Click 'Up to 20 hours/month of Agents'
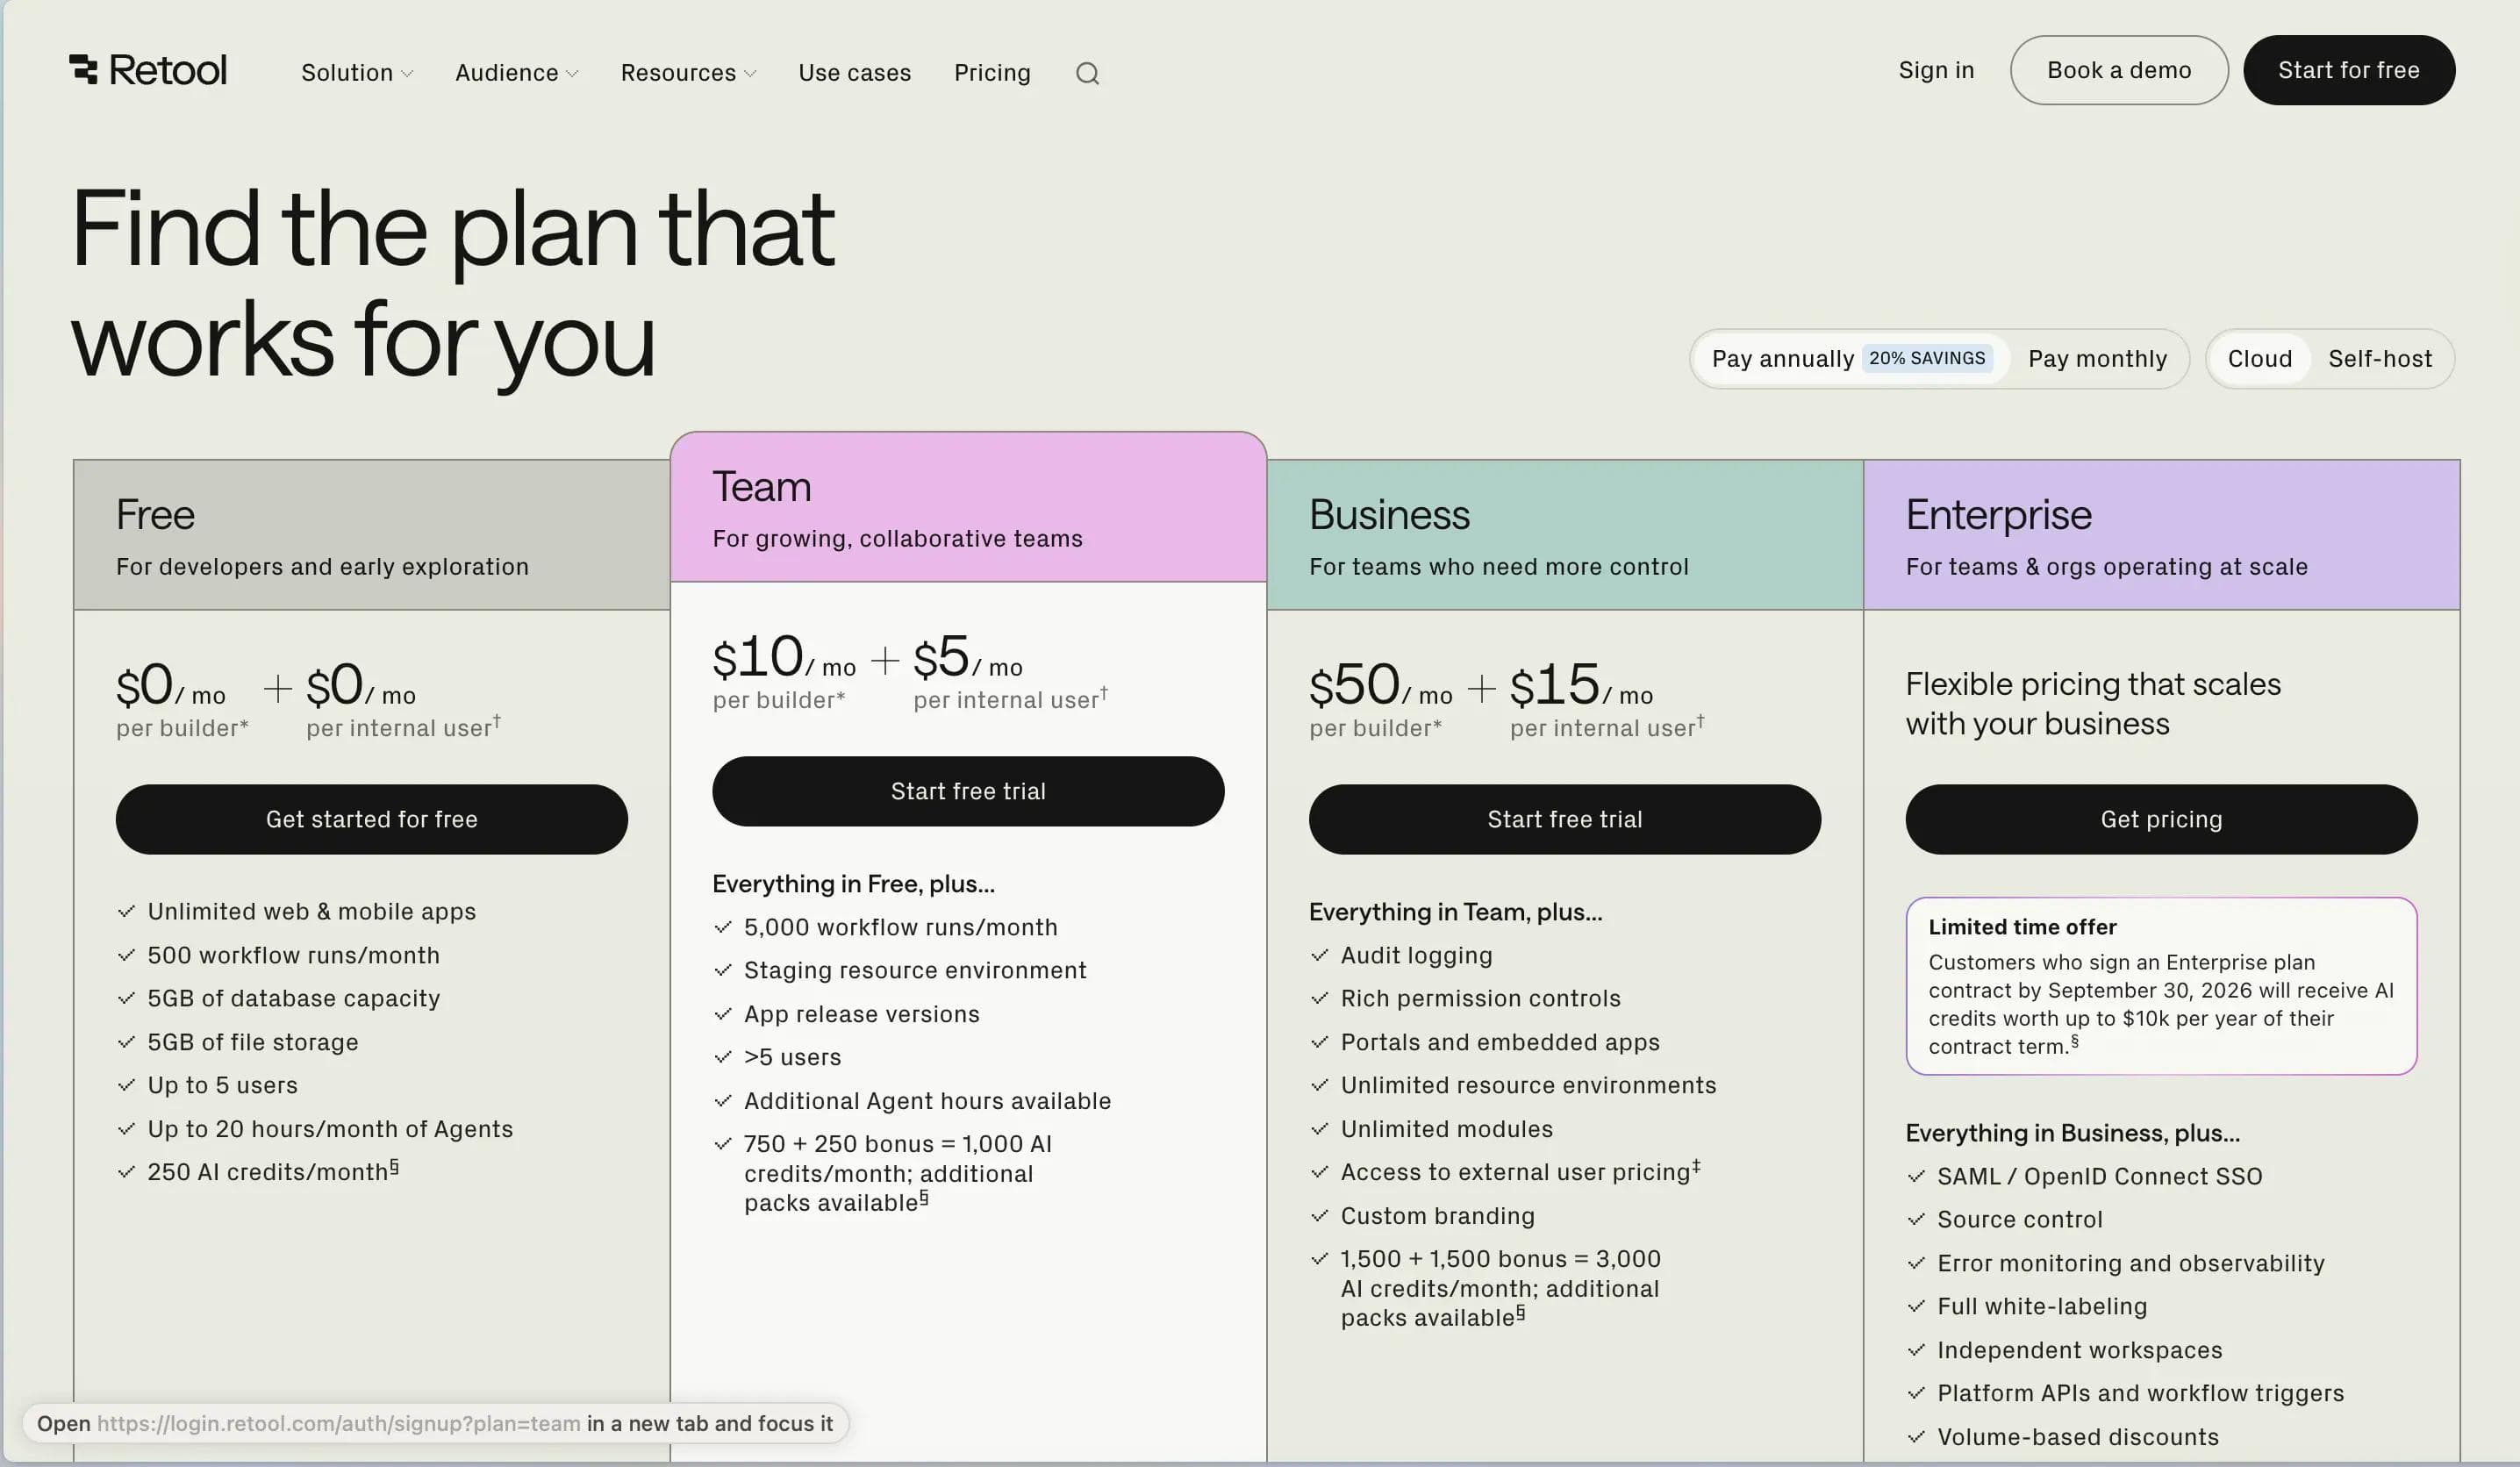Screen dimensions: 2520x1467 [x=329, y=1129]
